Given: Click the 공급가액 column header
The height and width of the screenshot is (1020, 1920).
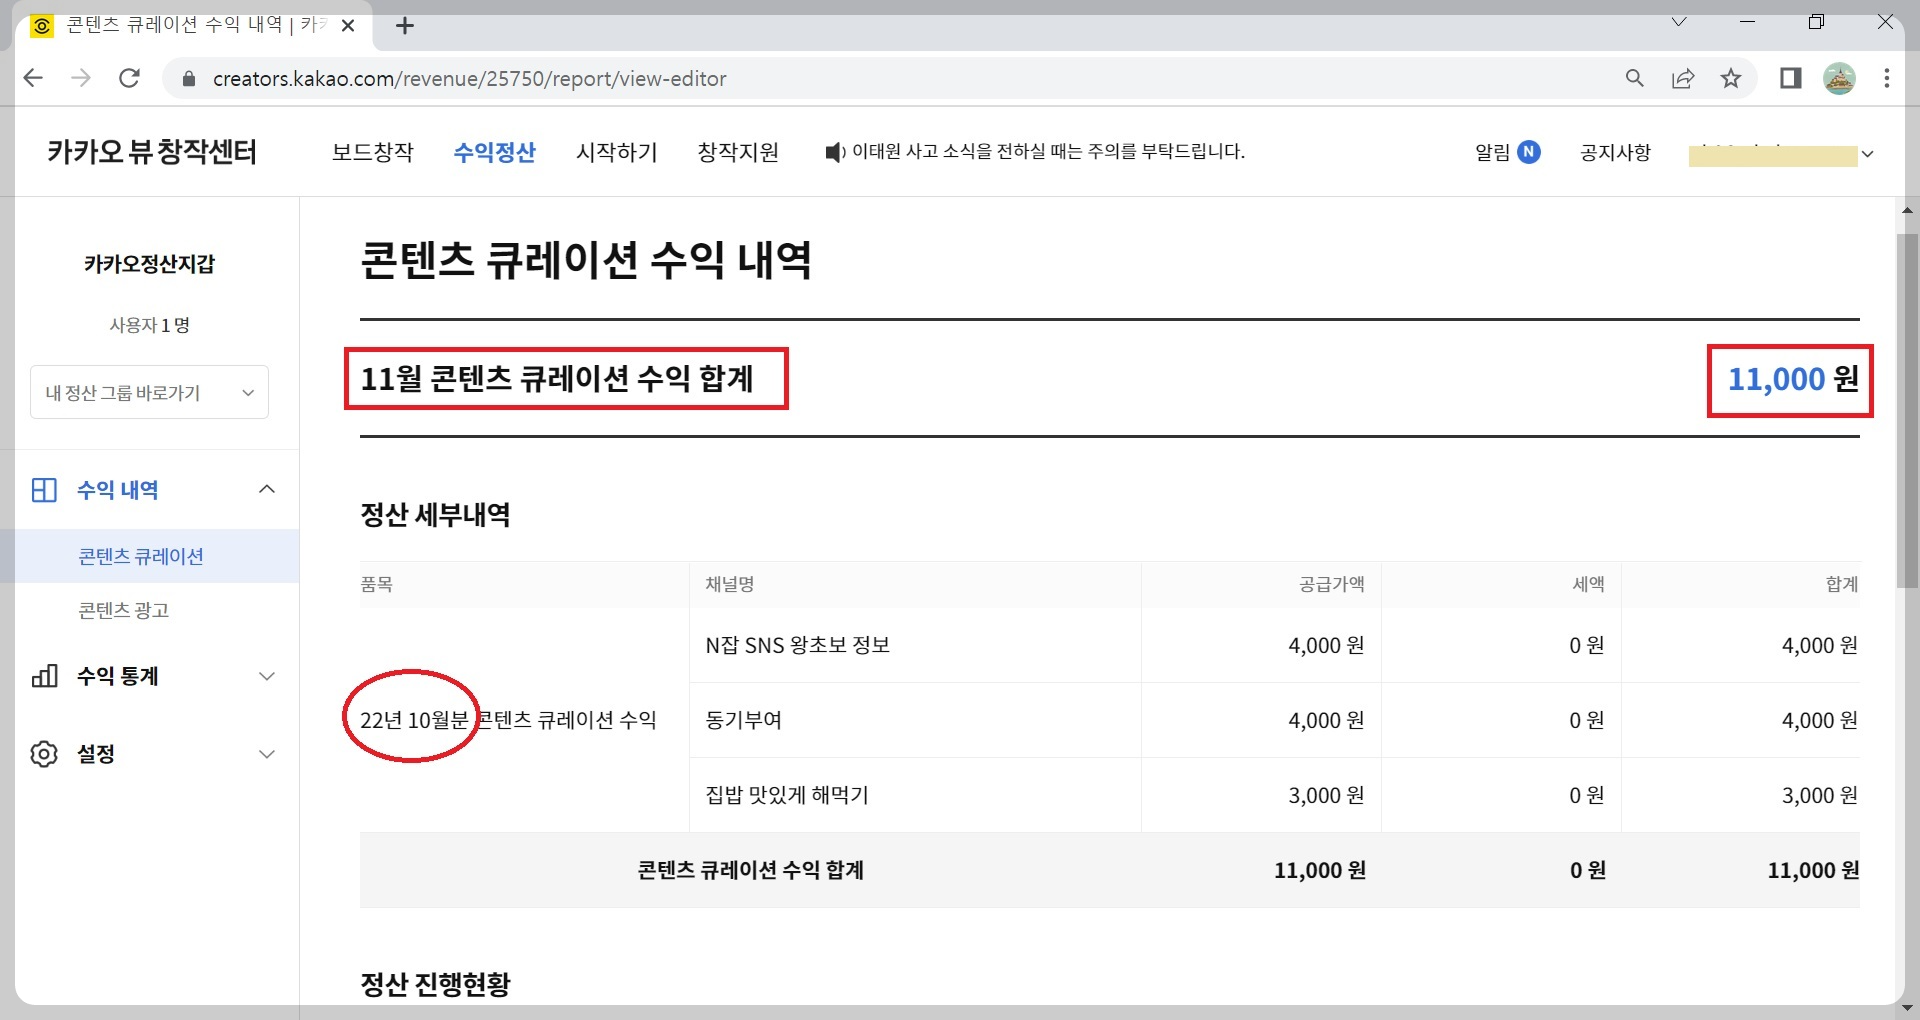Looking at the screenshot, I should (1331, 584).
